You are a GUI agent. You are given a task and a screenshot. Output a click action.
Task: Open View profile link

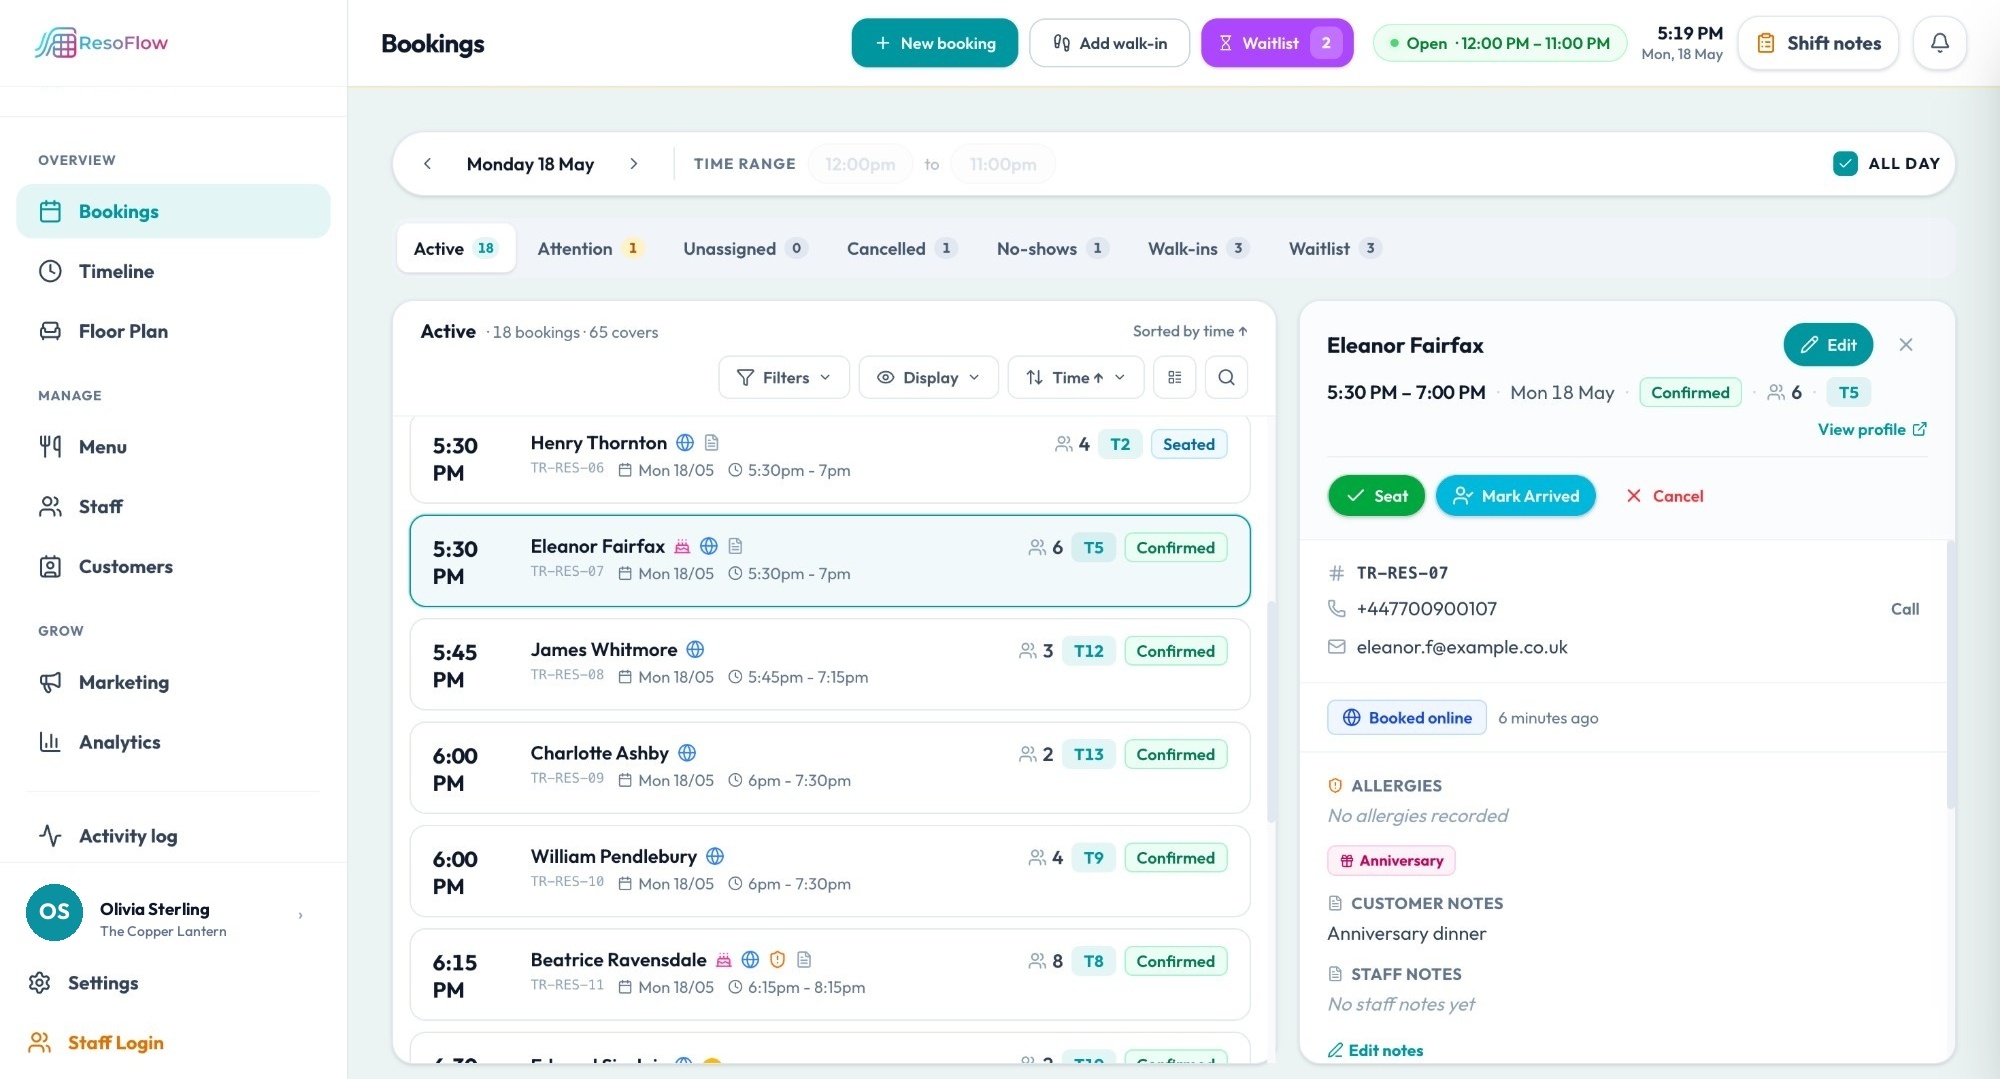[x=1872, y=429]
